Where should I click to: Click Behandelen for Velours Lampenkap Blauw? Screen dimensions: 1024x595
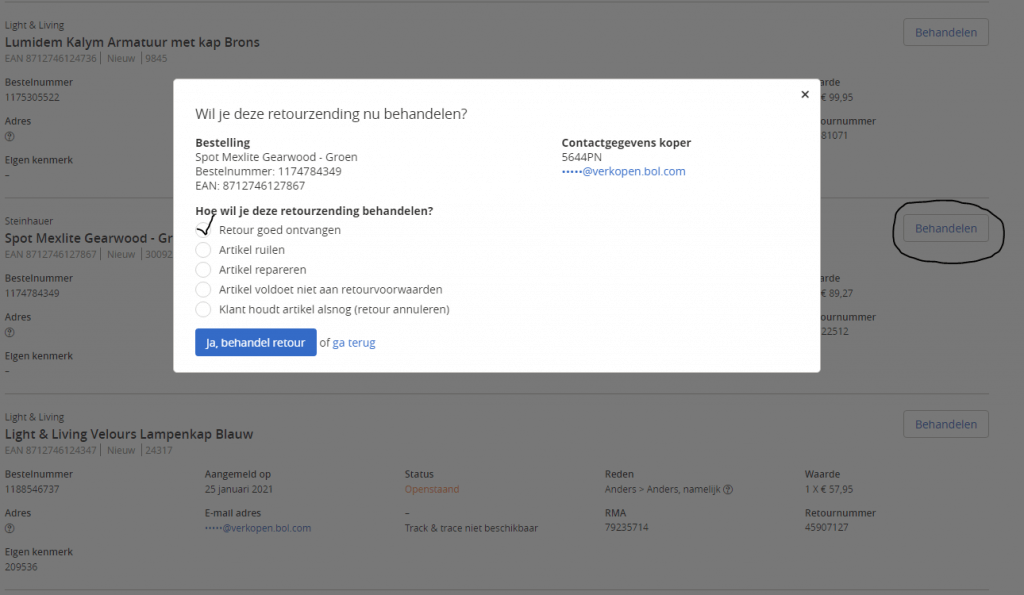tap(945, 424)
